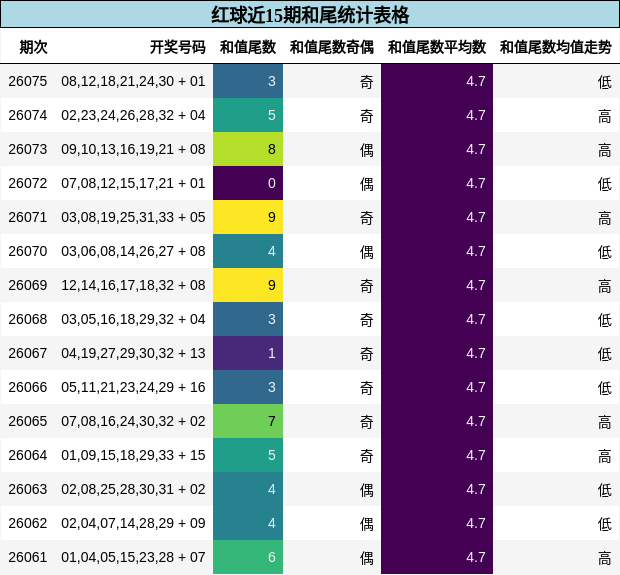Click issue number 26073
The image size is (620, 575).
click(x=28, y=149)
